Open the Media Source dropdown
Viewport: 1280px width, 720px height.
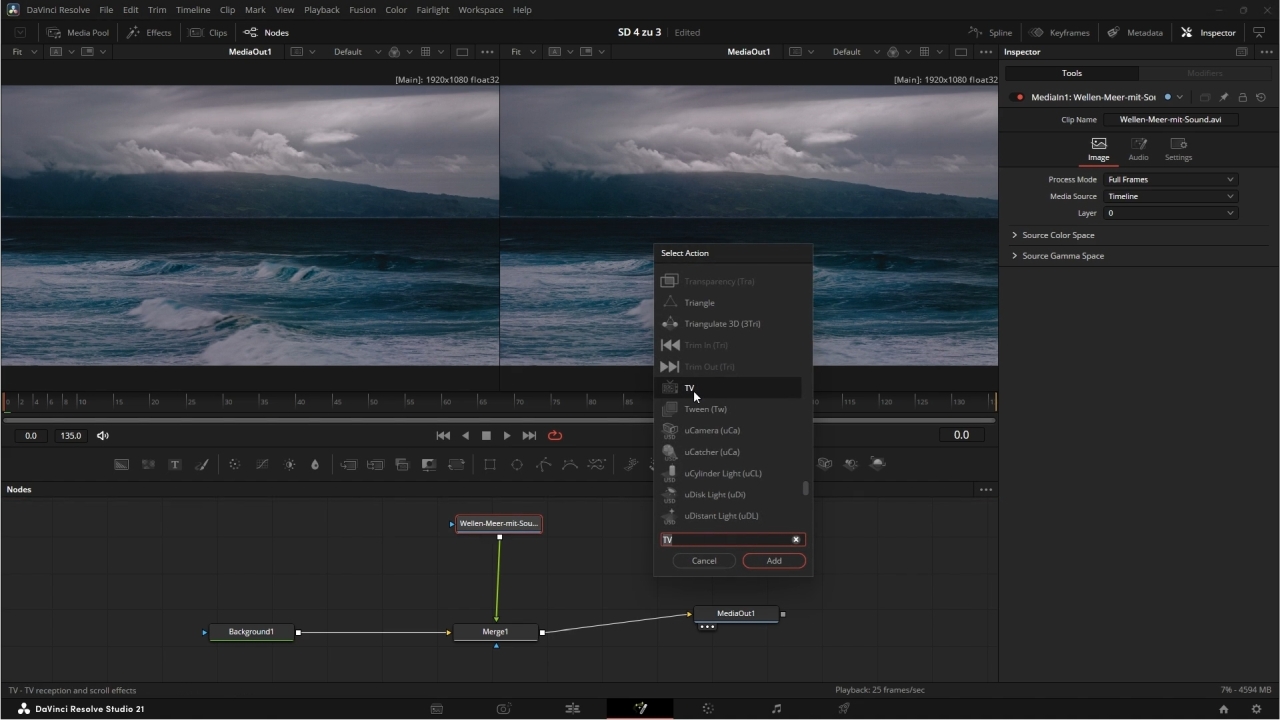pos(1170,196)
